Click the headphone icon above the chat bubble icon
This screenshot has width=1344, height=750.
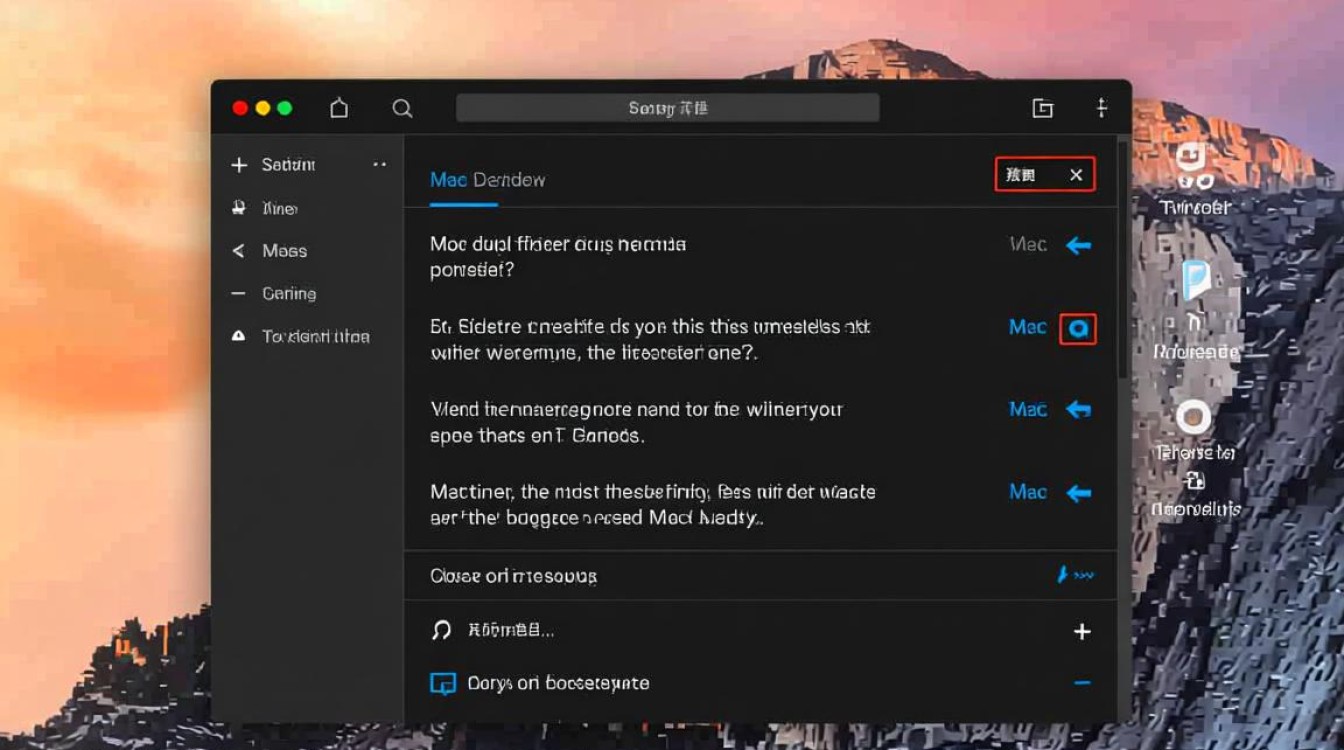point(442,631)
